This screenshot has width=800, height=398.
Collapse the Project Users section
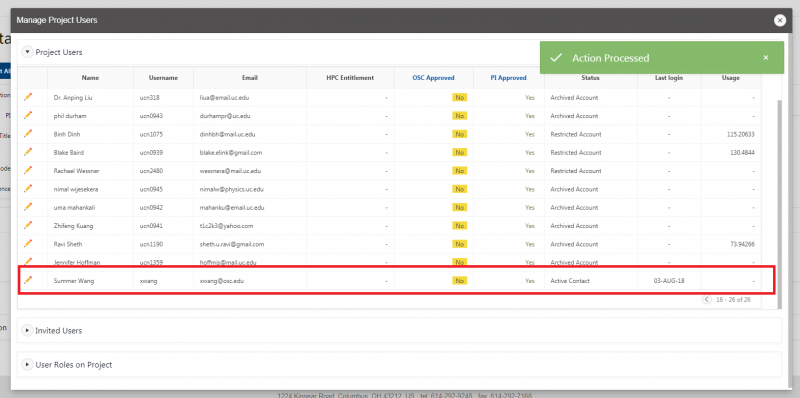pos(28,52)
